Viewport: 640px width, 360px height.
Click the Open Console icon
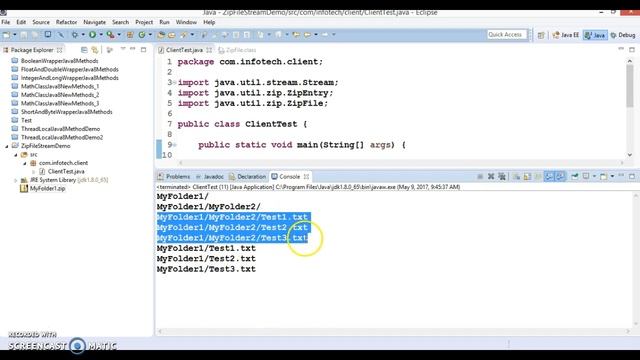[603, 176]
